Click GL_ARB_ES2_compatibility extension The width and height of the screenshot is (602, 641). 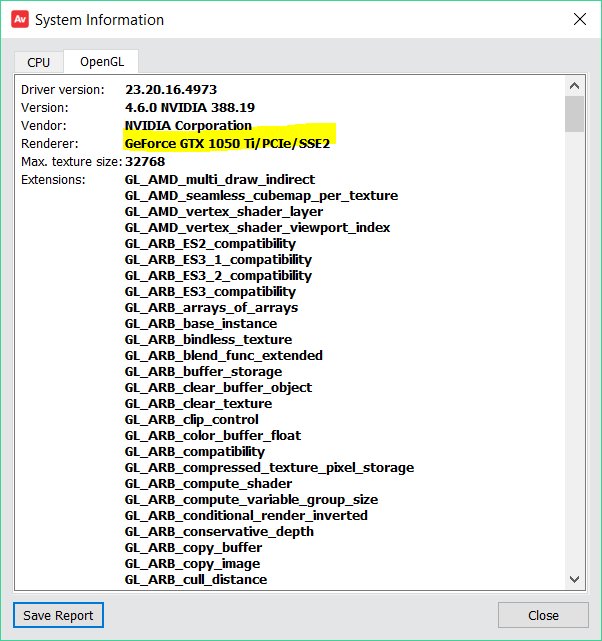coord(210,243)
